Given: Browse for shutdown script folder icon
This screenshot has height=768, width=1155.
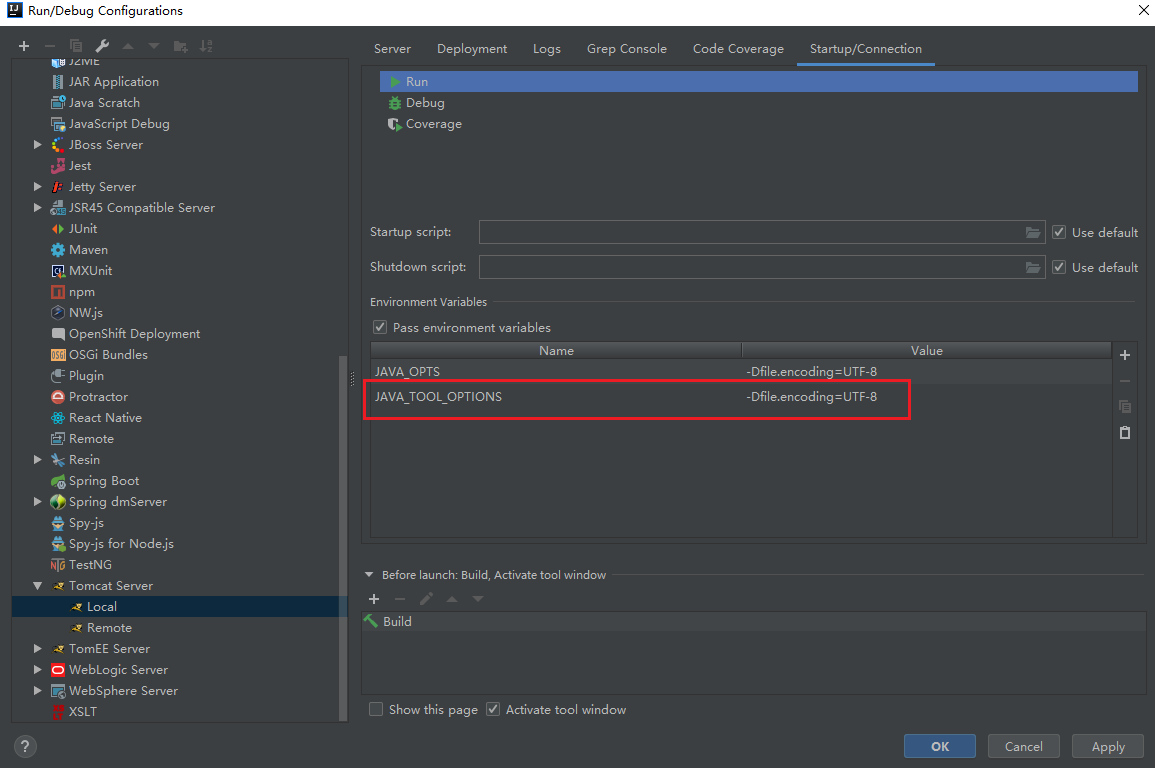Looking at the screenshot, I should tap(1033, 267).
